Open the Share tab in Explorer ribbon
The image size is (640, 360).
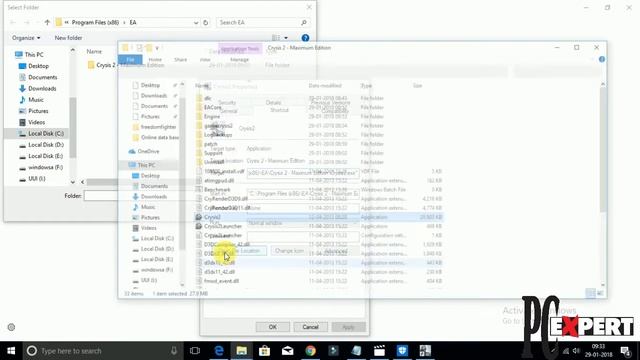pyautogui.click(x=180, y=60)
